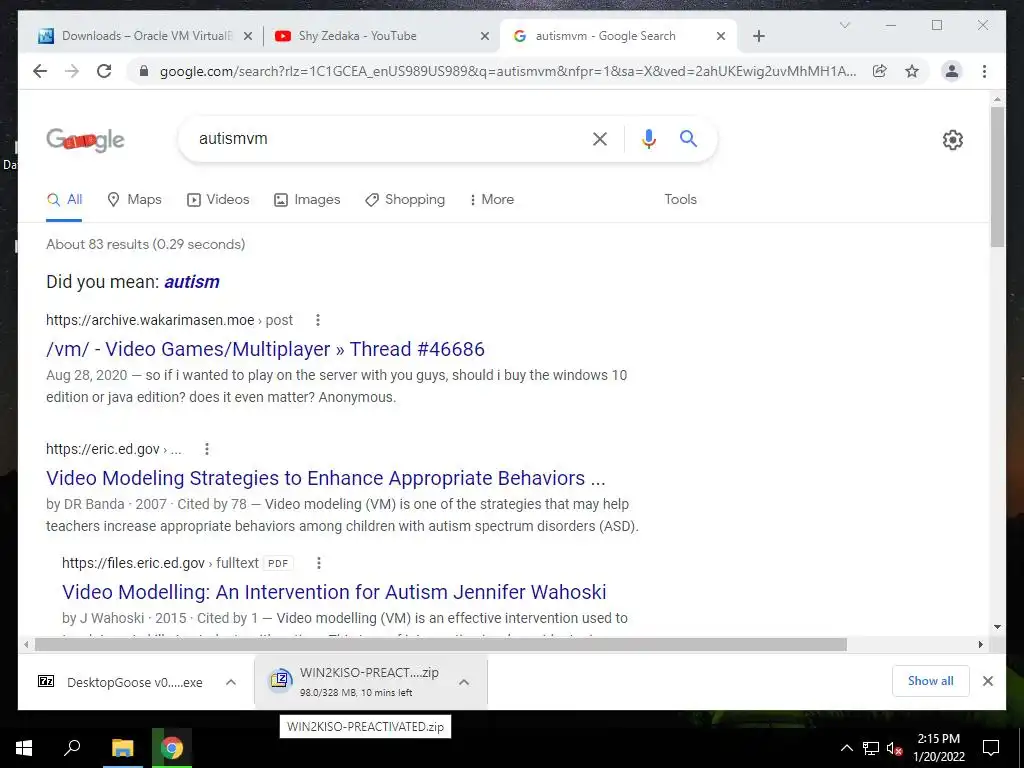Expand WIN2KISO-PREACT zip download options chevron
Screen dimensions: 1024x768
pyautogui.click(x=464, y=682)
